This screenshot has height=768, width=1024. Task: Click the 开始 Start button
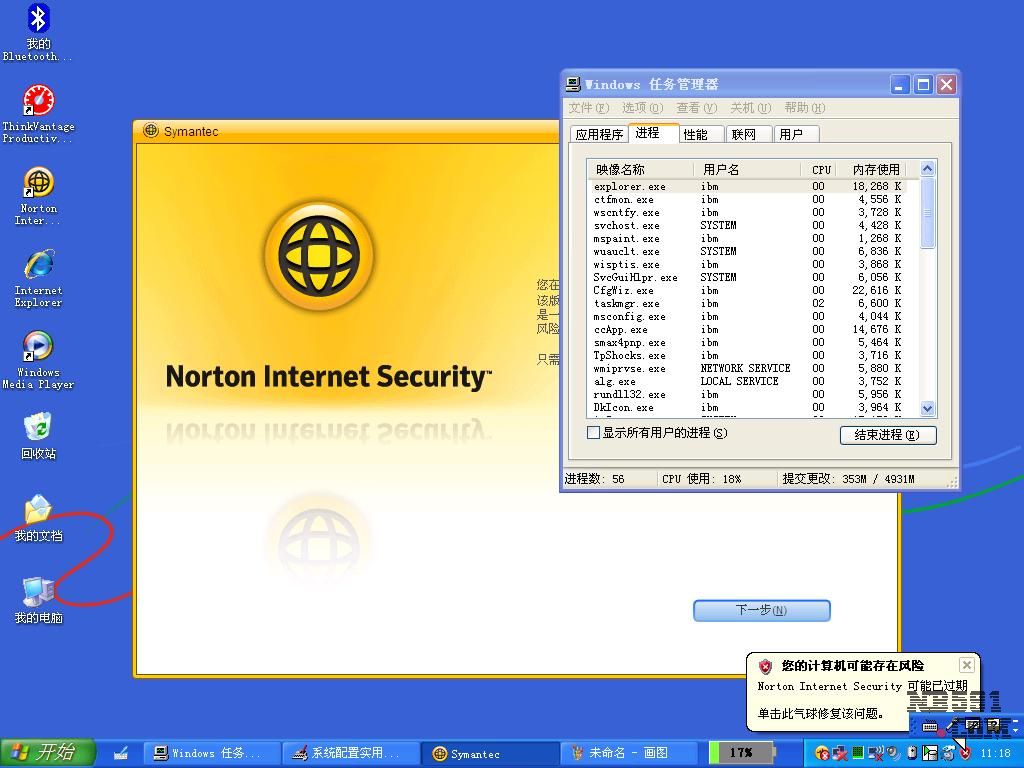pos(47,753)
